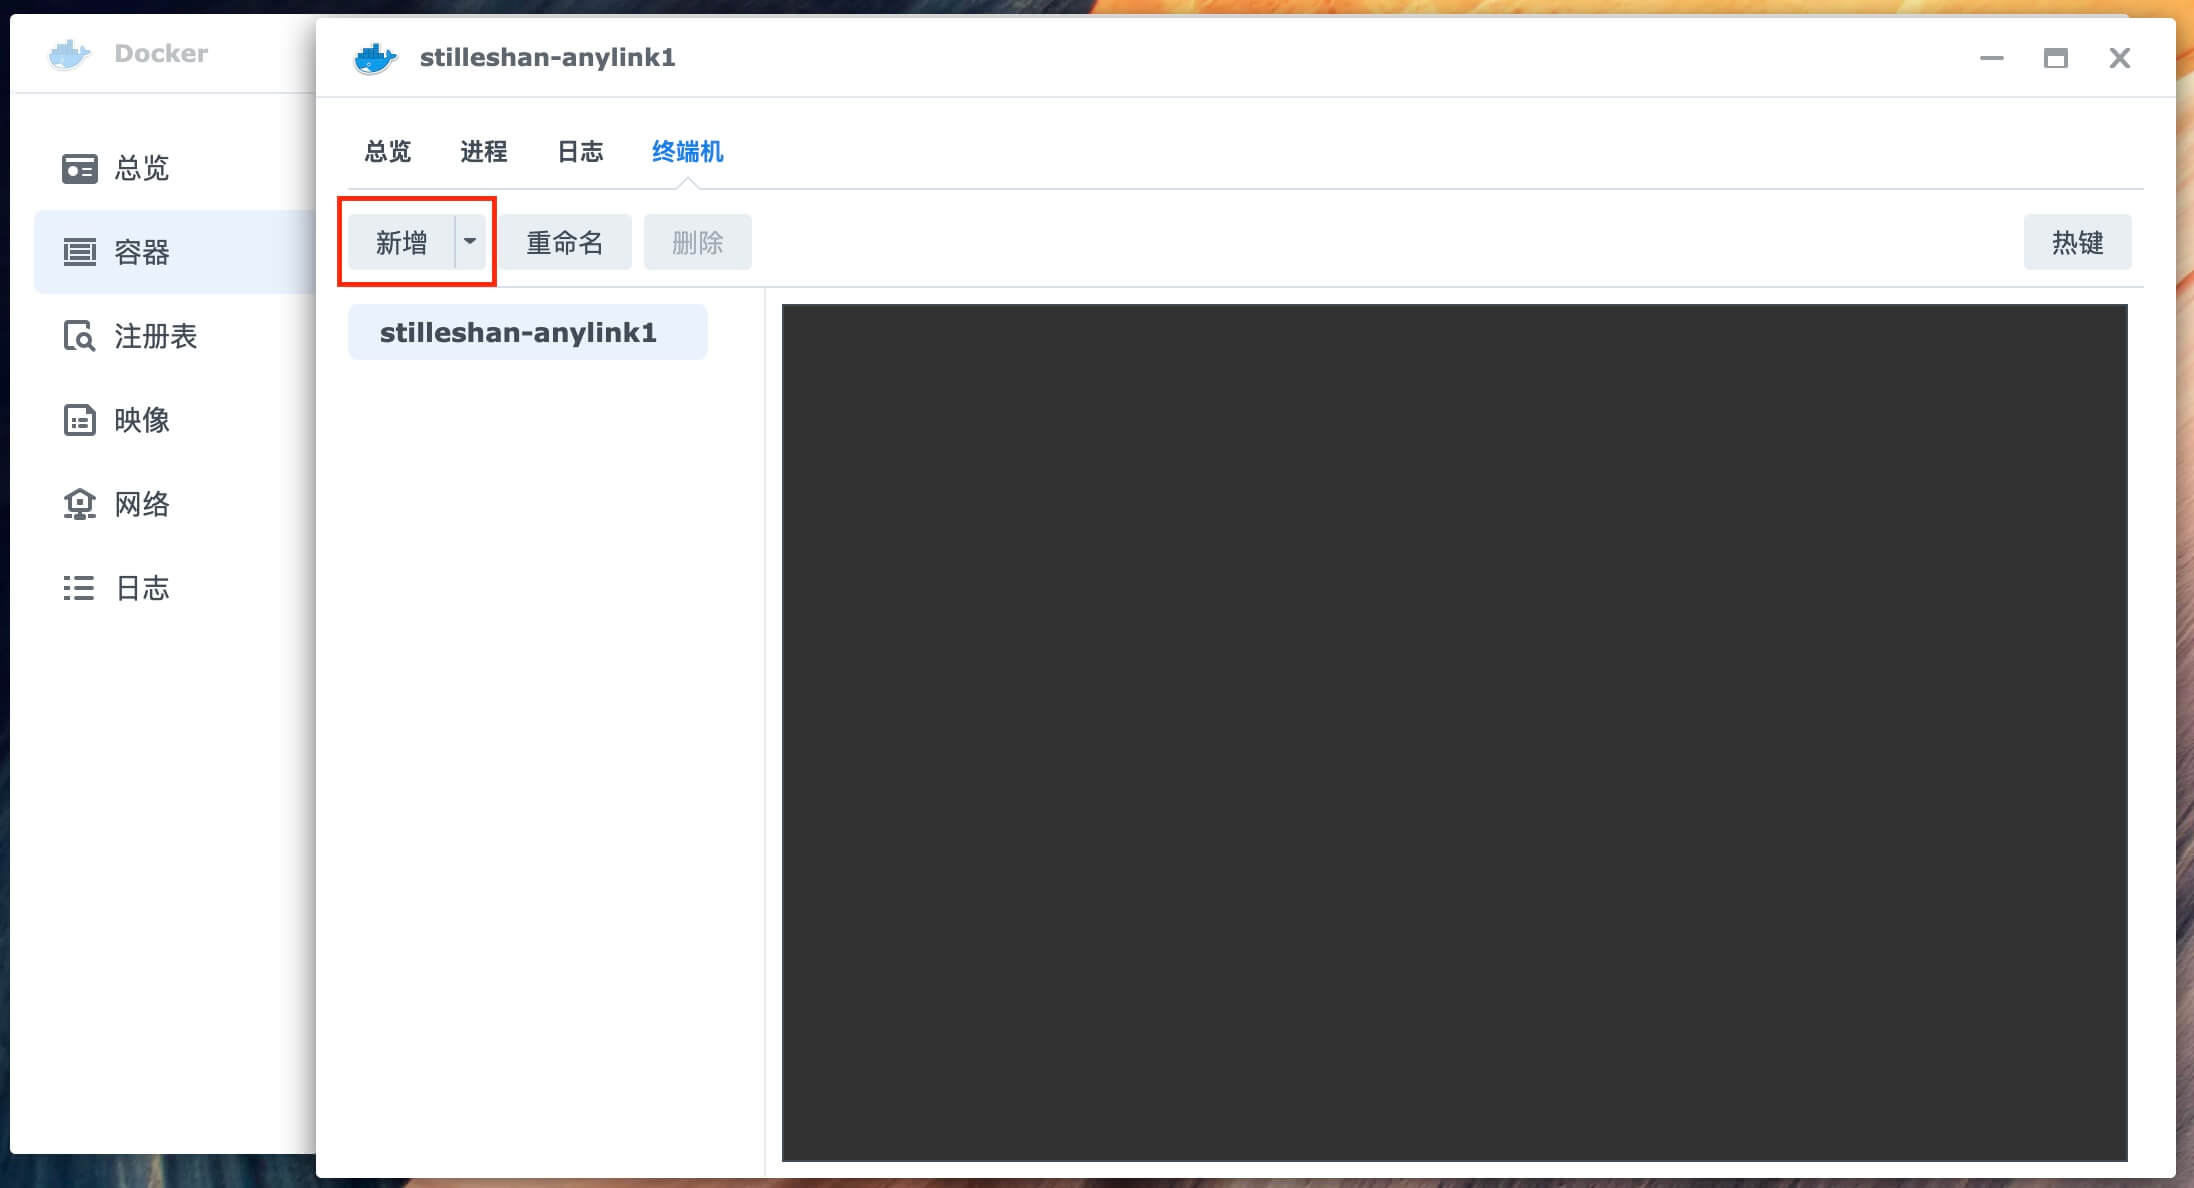Switch to the 进程 tab
Screen dimensions: 2194x1188
pyautogui.click(x=484, y=152)
